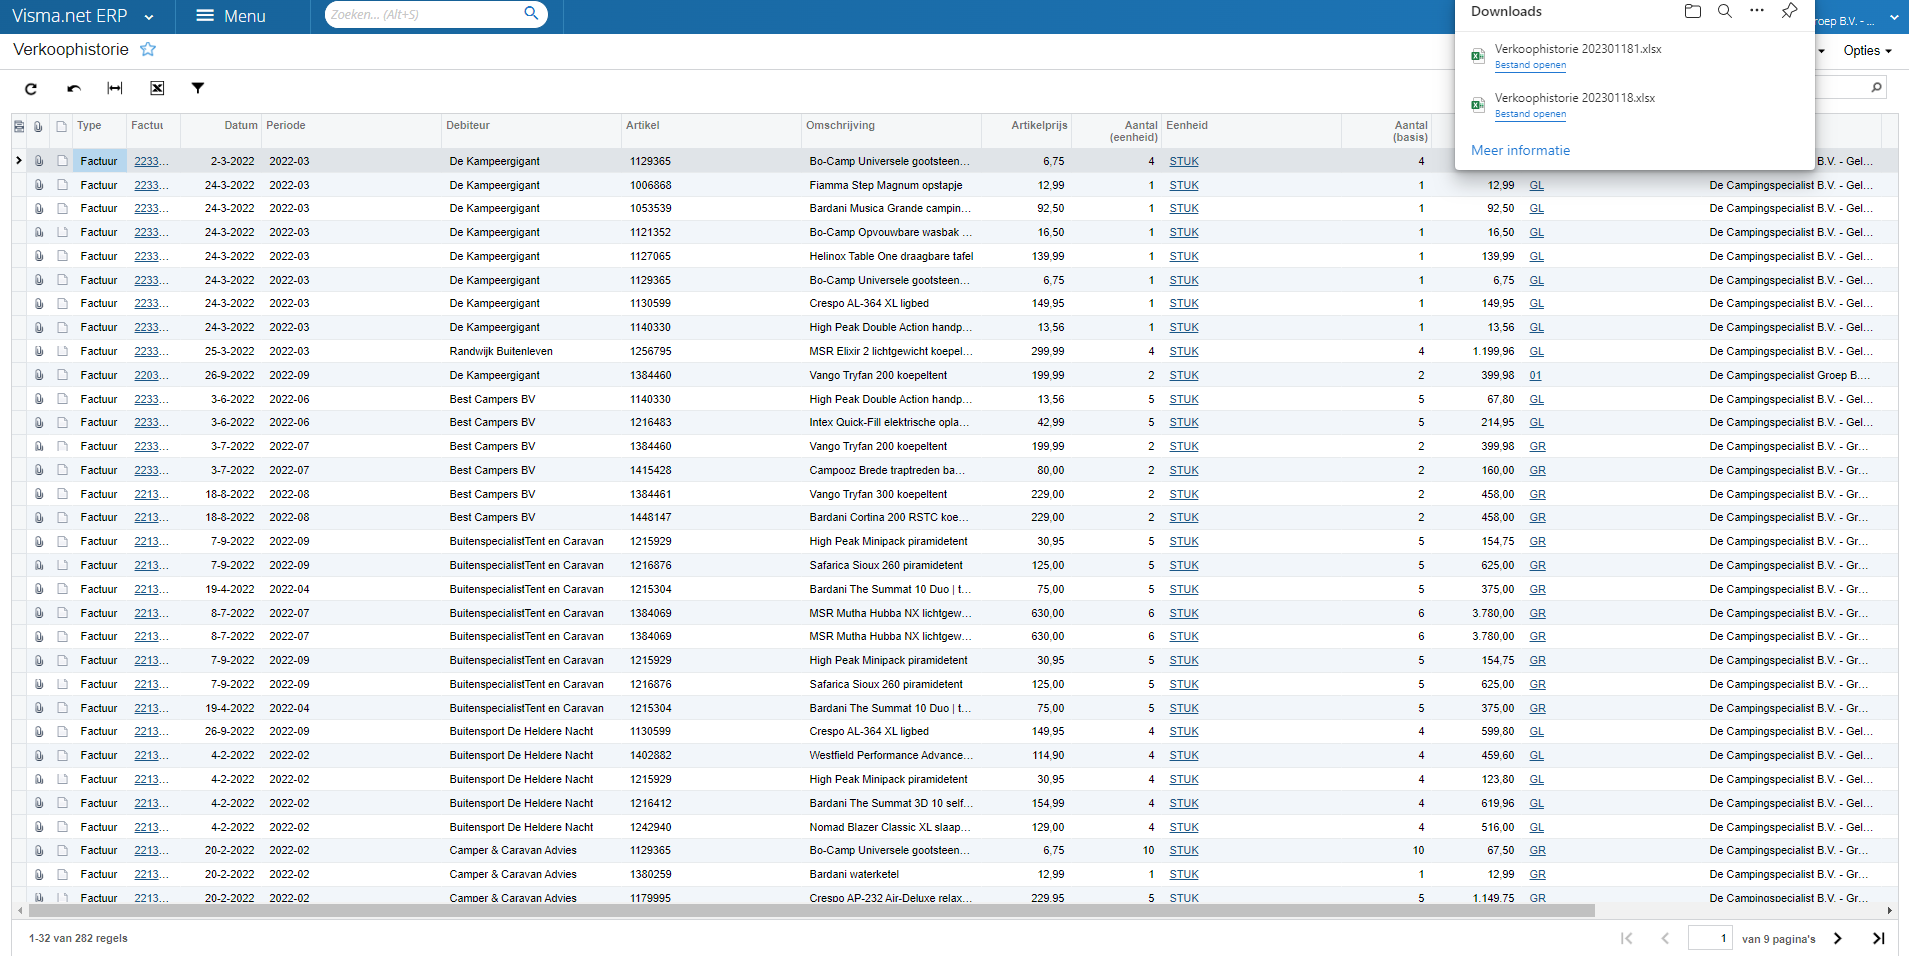Click the fit columns width icon
This screenshot has height=956, width=1909.
pos(115,89)
